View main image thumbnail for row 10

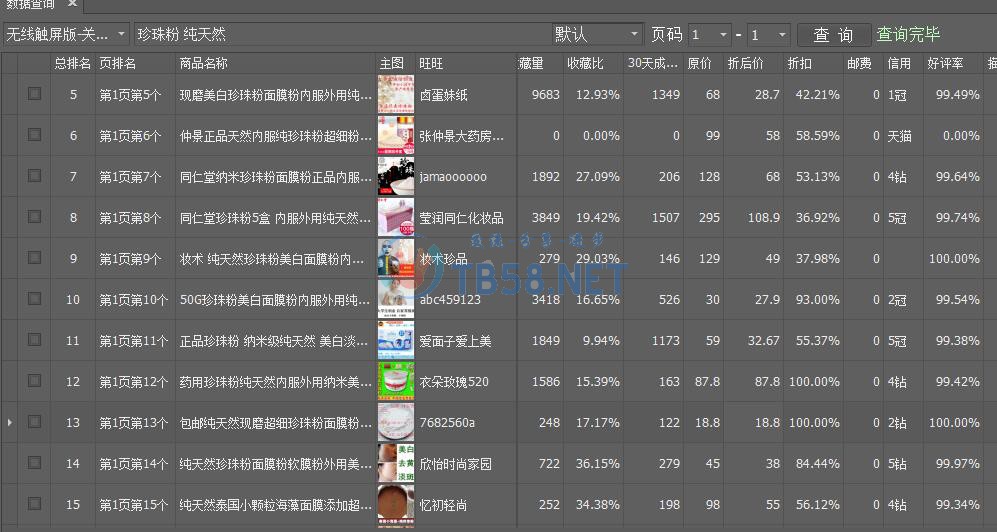click(x=395, y=299)
